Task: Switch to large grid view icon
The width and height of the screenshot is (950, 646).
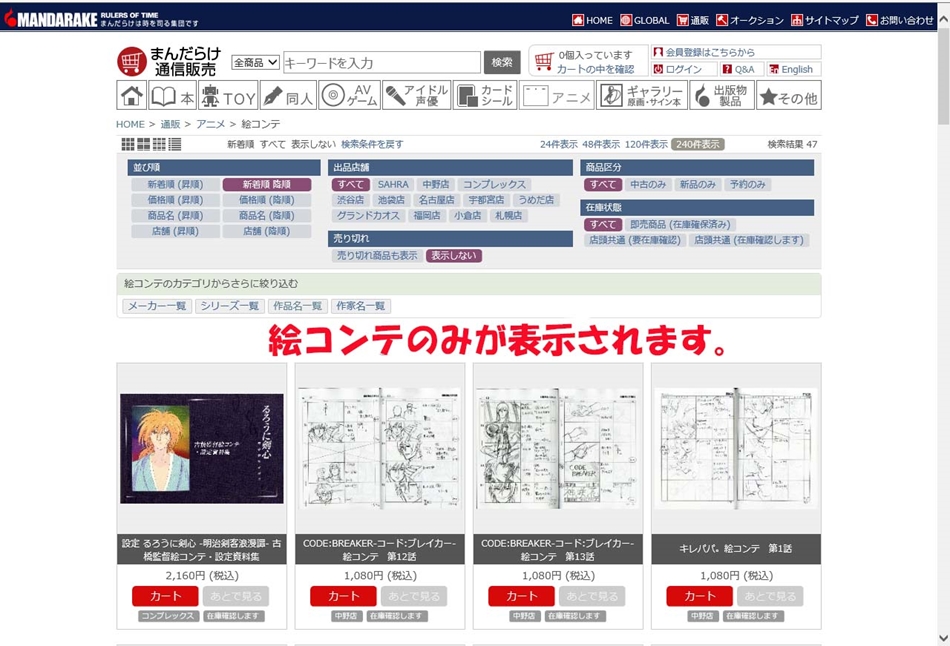Action: point(128,144)
